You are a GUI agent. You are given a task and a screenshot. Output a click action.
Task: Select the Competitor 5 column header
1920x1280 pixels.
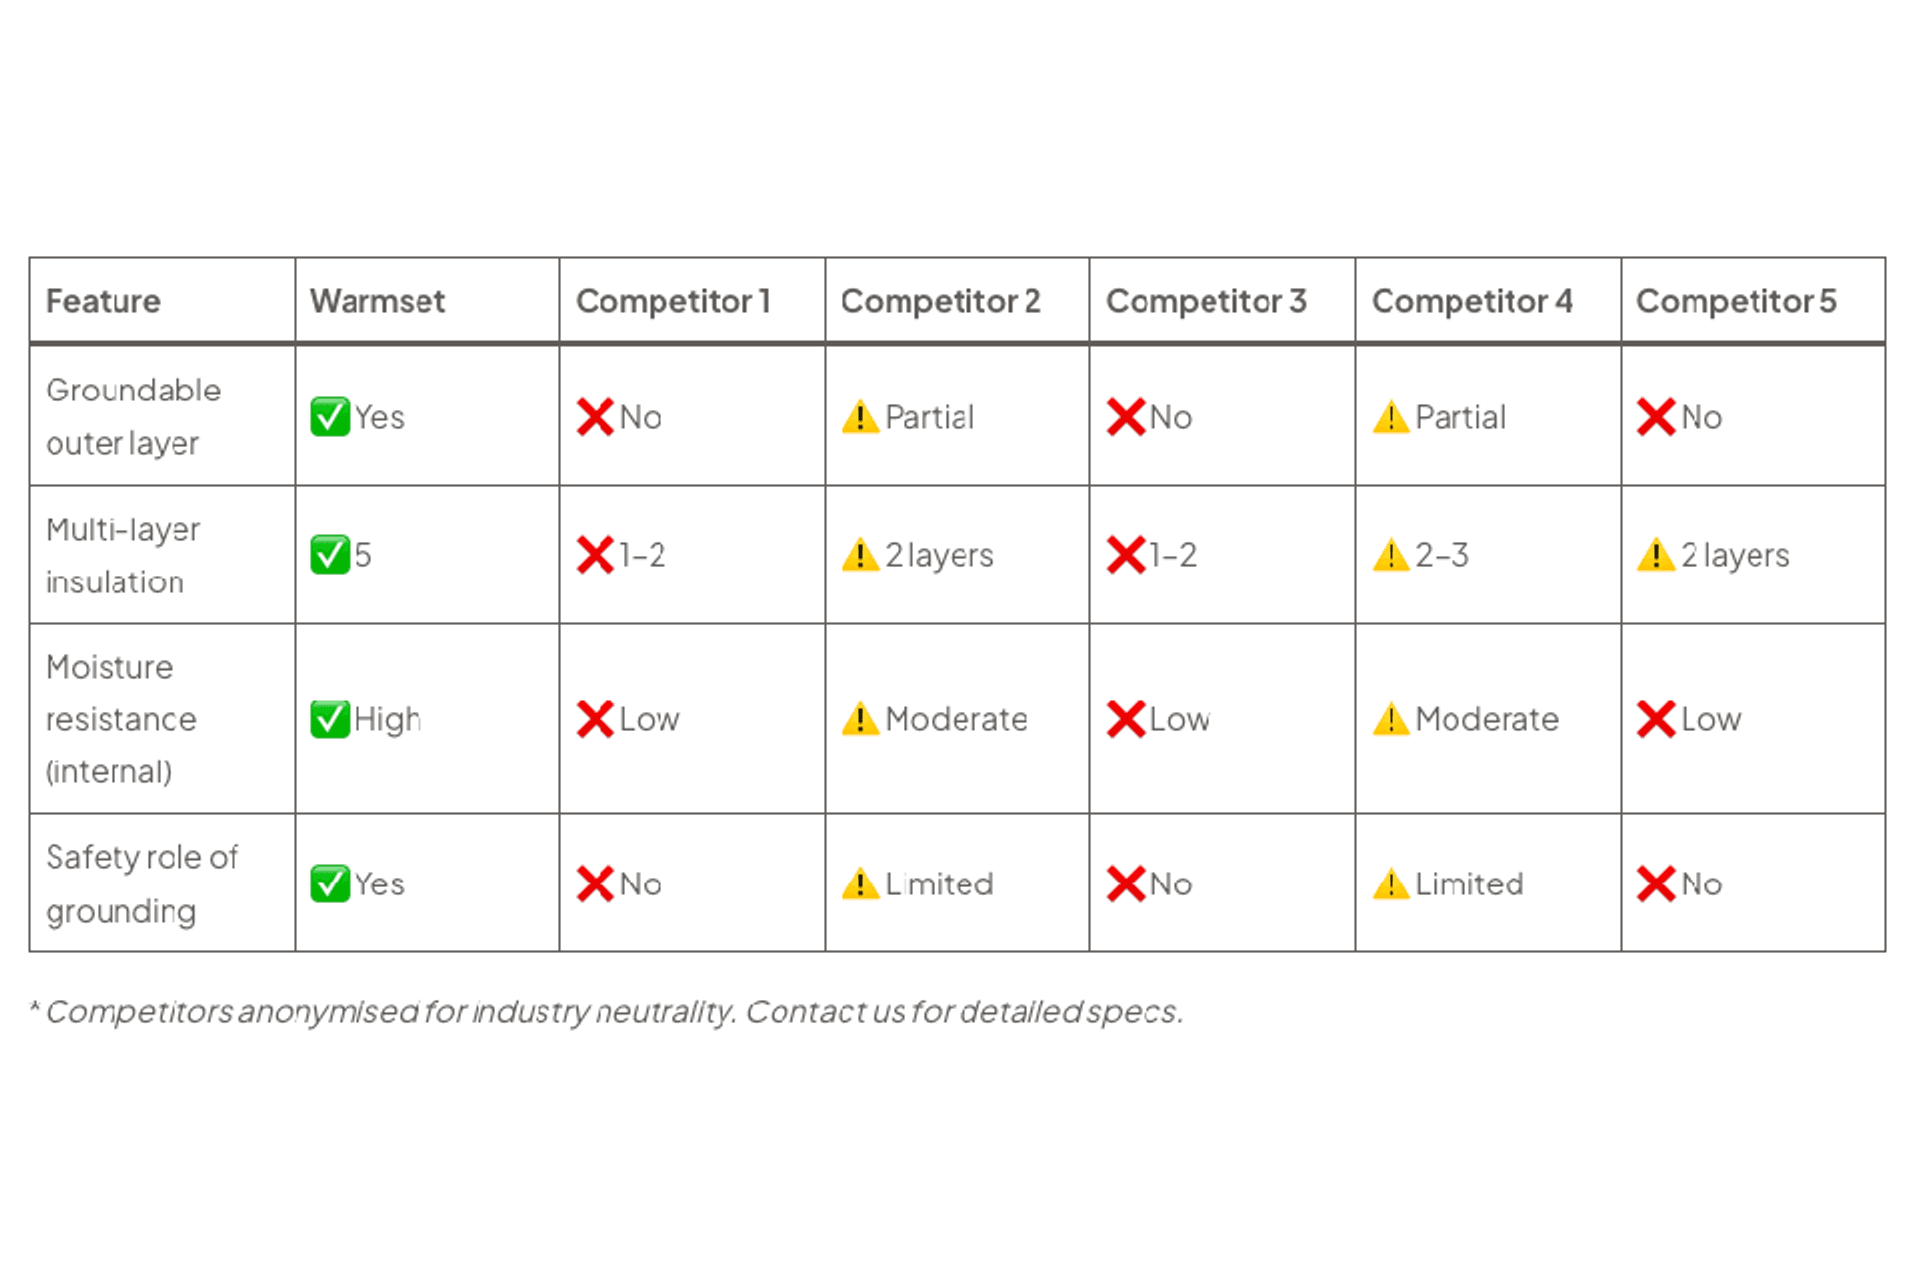(1736, 301)
